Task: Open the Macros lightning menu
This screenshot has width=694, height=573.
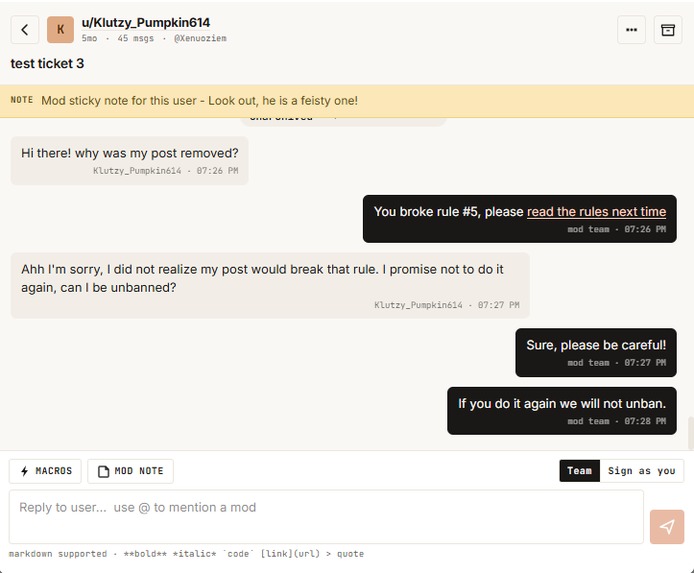Action: pyautogui.click(x=46, y=471)
